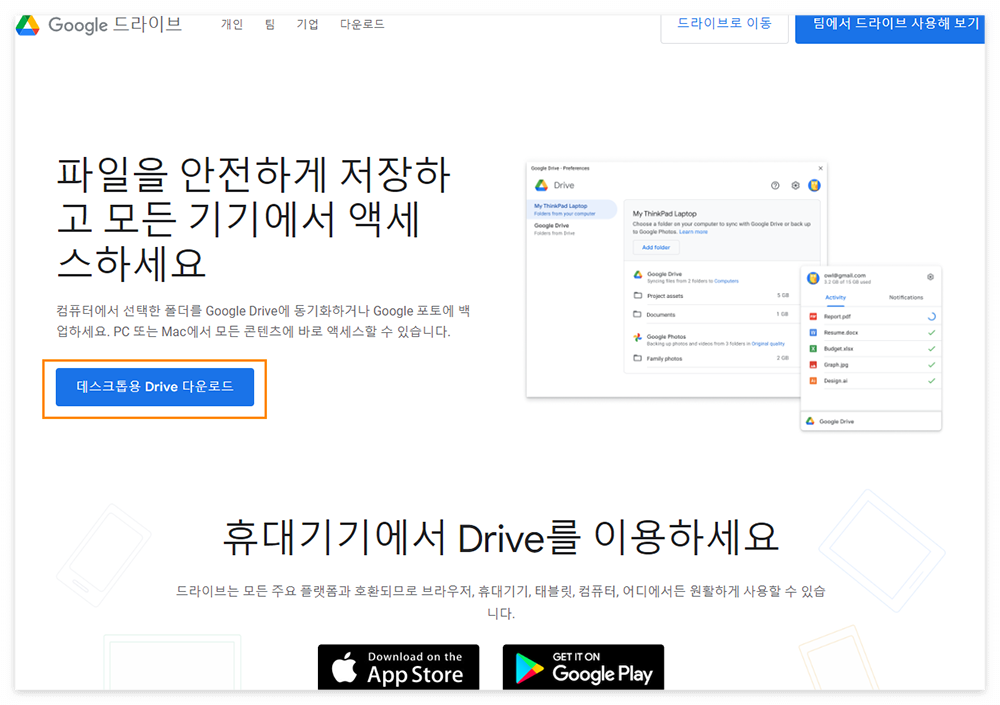Tap the Get it on Google Play badge
This screenshot has height=705, width=1000.
point(583,667)
